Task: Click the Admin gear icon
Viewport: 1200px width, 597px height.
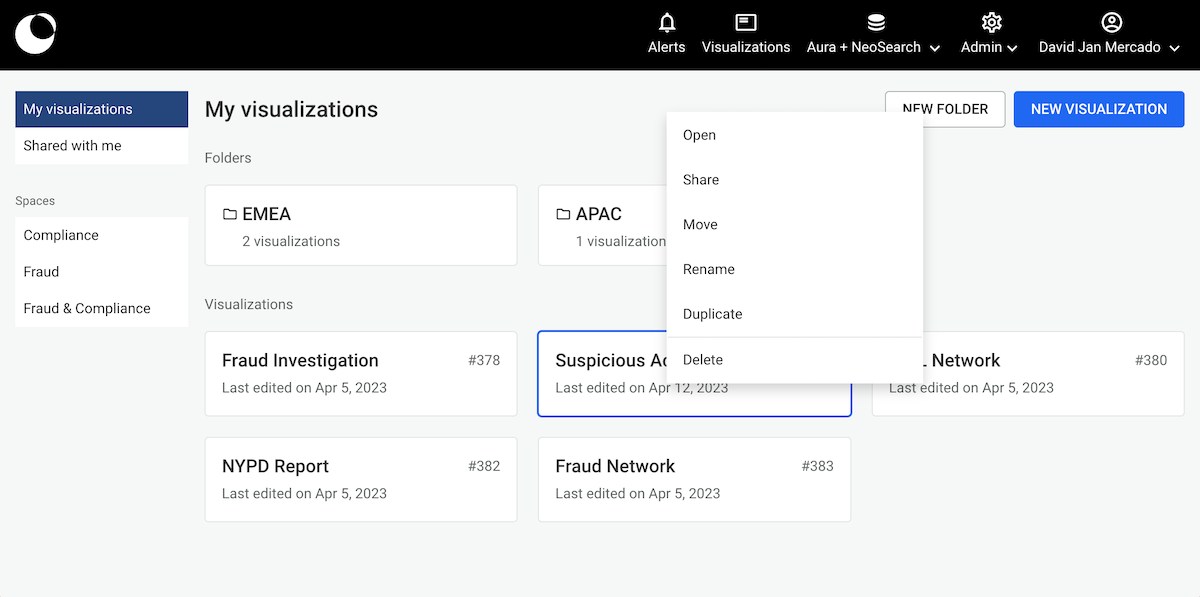Action: click(991, 23)
